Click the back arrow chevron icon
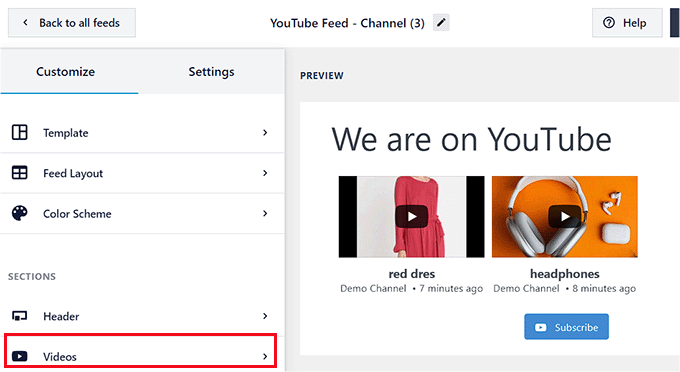 click(x=25, y=22)
